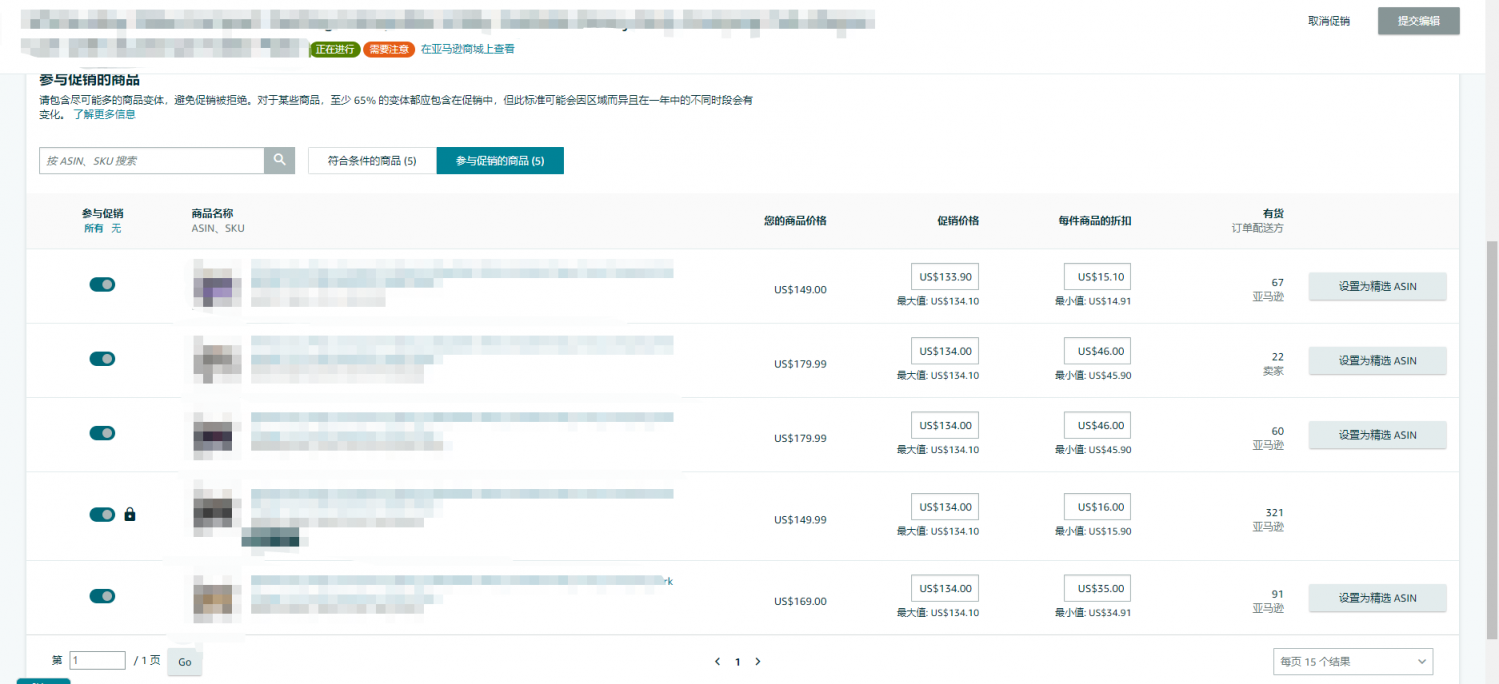
Task: Go to next page arrow
Action: point(758,662)
